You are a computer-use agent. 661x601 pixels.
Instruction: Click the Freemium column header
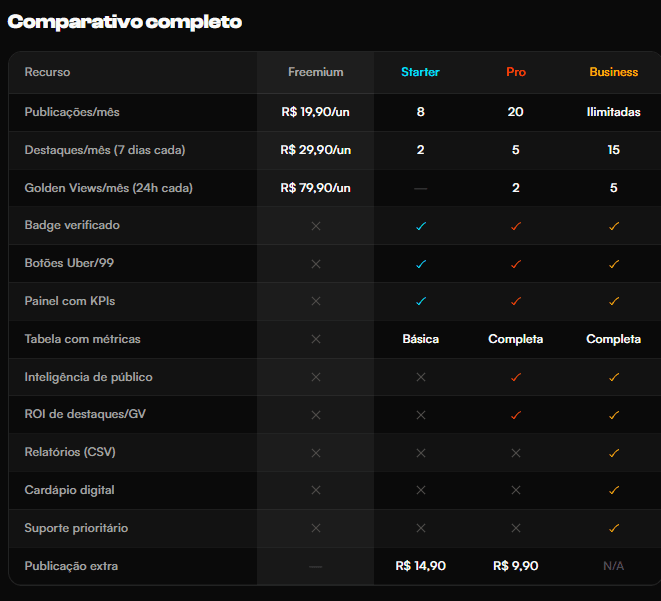316,72
